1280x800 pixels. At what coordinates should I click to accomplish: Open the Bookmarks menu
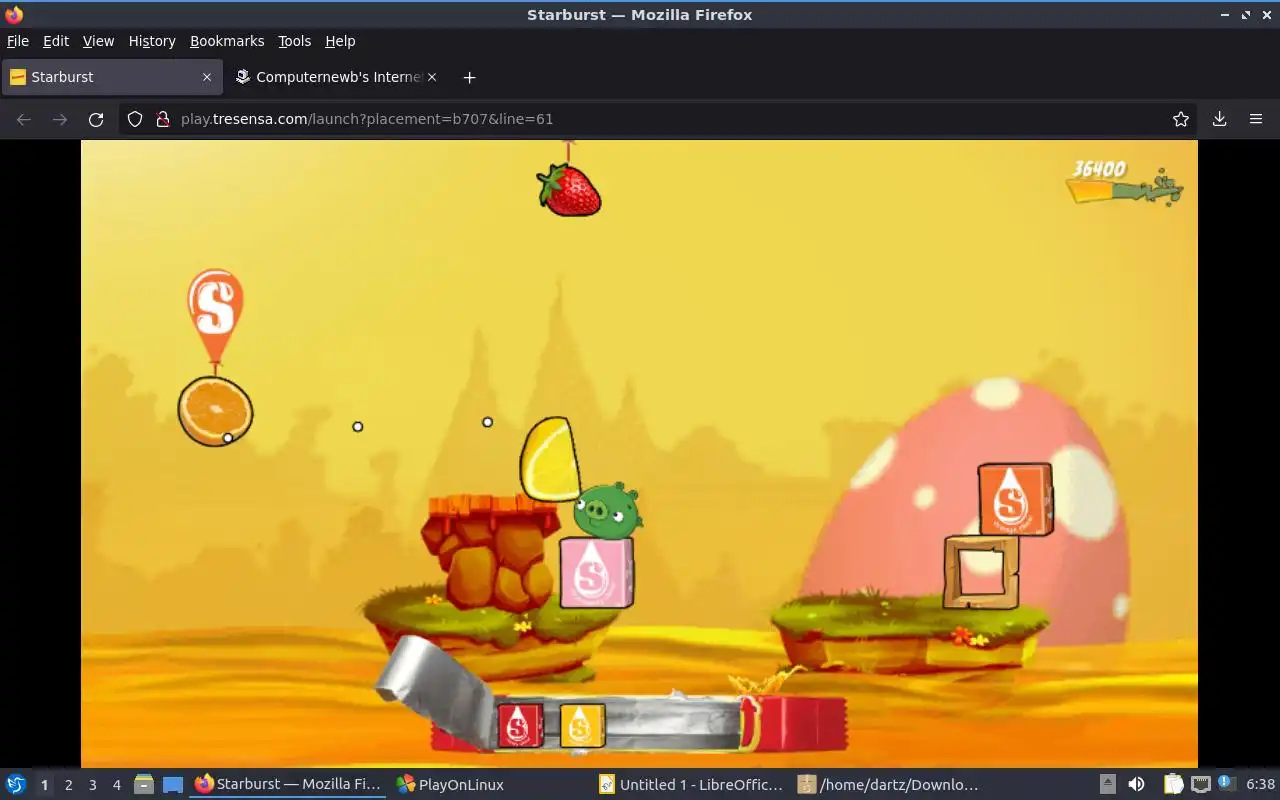[x=227, y=41]
